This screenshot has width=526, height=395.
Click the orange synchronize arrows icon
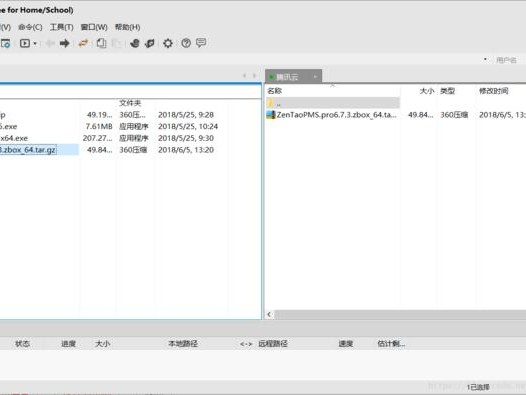[x=83, y=43]
